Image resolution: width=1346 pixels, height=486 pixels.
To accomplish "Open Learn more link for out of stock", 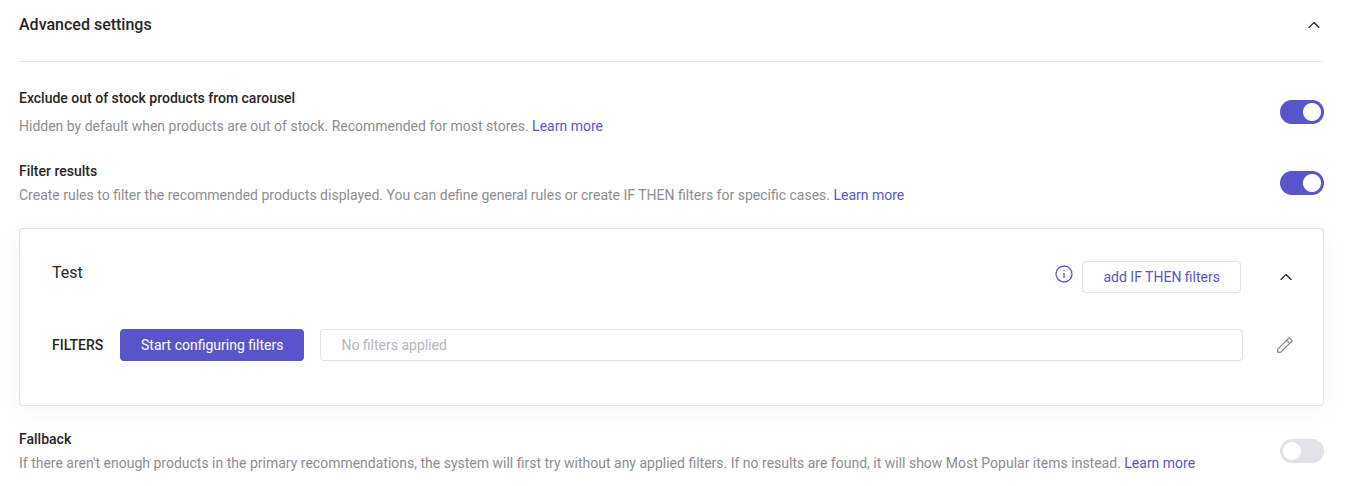I will point(567,126).
